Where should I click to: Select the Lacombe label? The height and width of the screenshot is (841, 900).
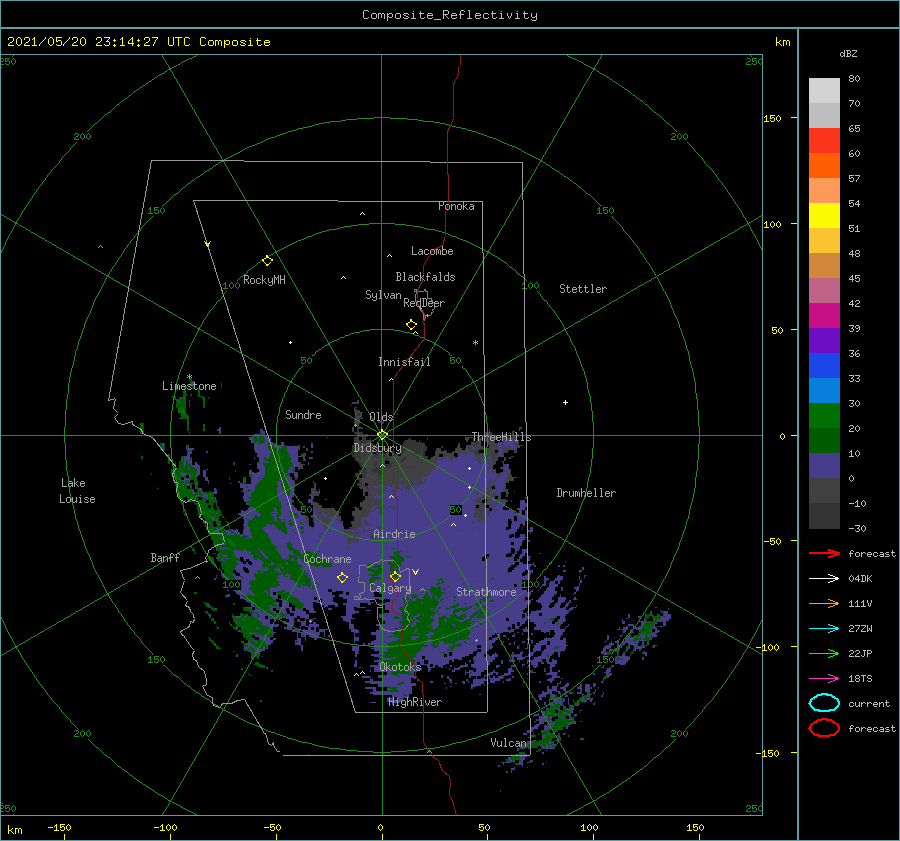click(432, 251)
